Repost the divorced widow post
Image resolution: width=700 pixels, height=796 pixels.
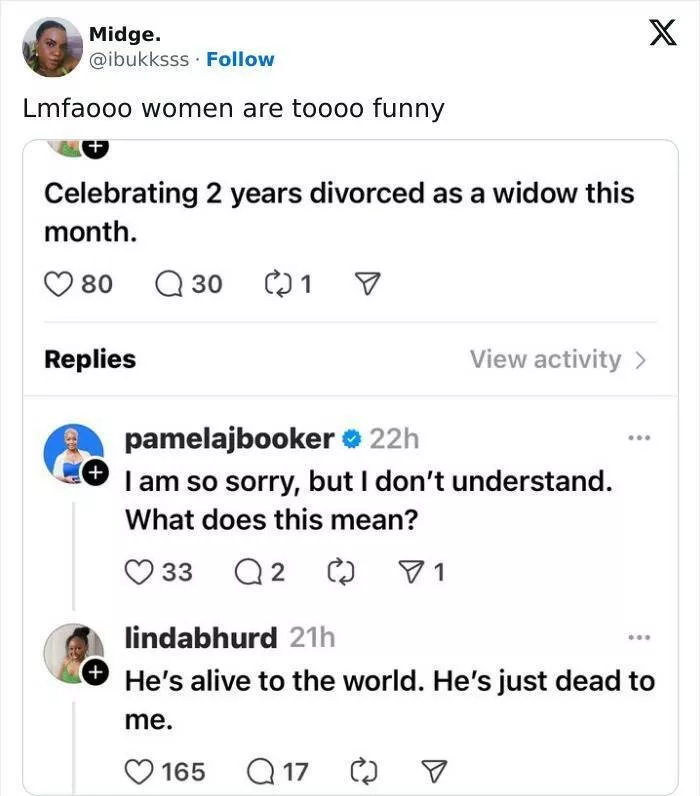tap(274, 285)
